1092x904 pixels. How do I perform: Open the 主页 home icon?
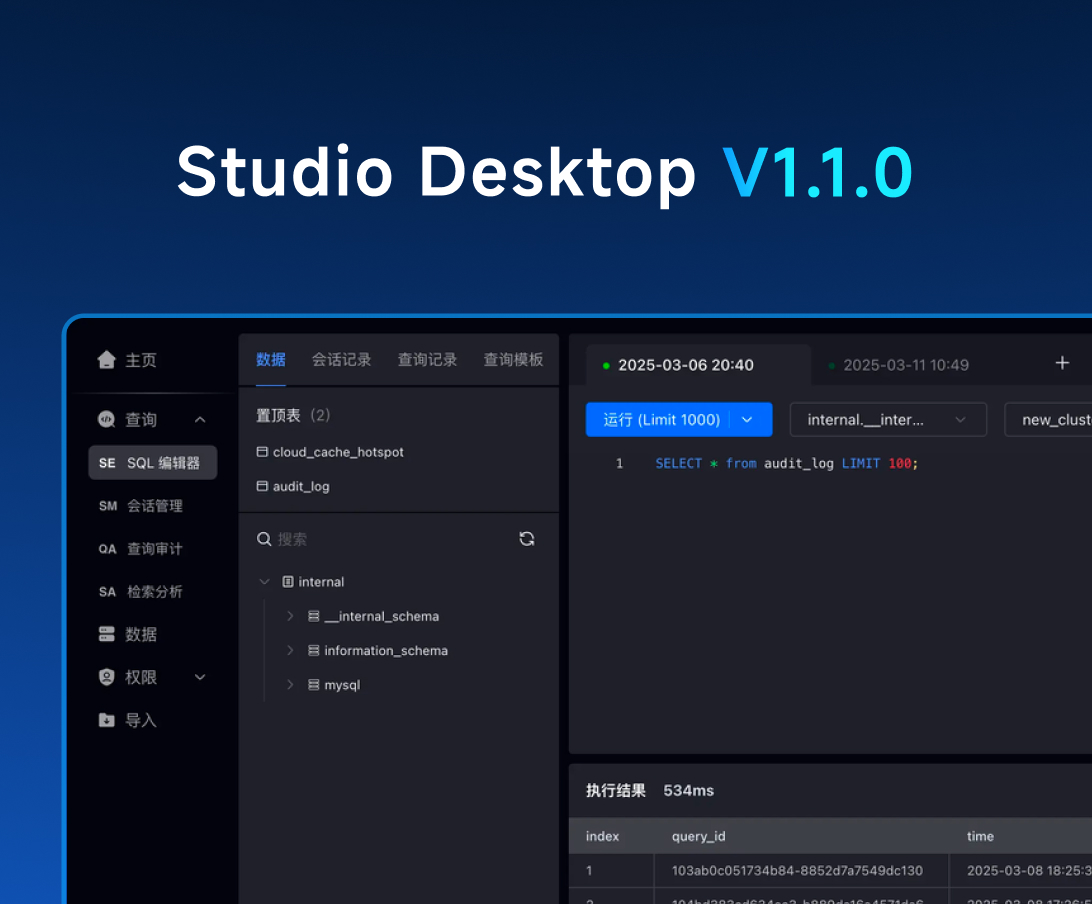coord(107,359)
